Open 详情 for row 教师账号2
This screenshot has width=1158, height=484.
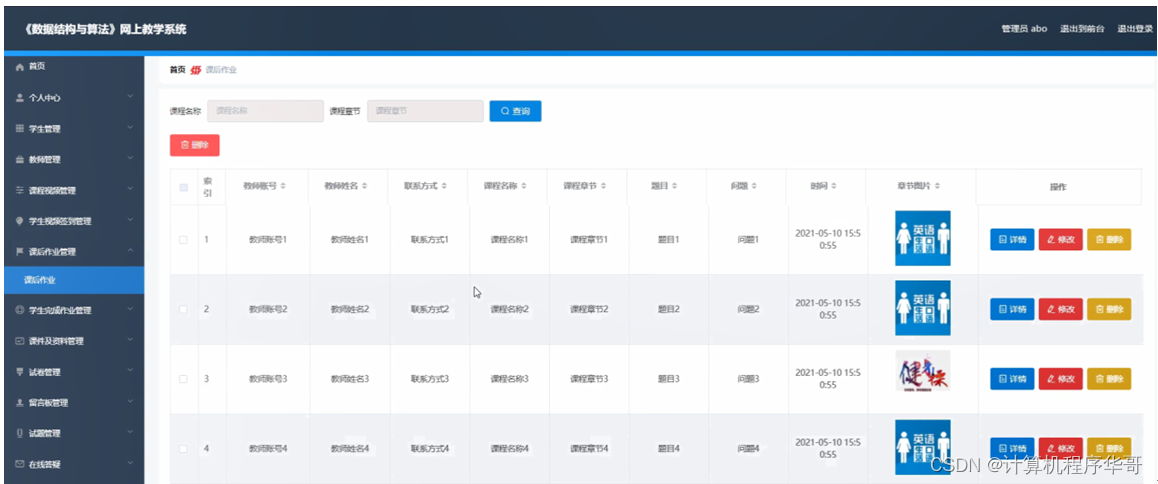pos(1013,309)
